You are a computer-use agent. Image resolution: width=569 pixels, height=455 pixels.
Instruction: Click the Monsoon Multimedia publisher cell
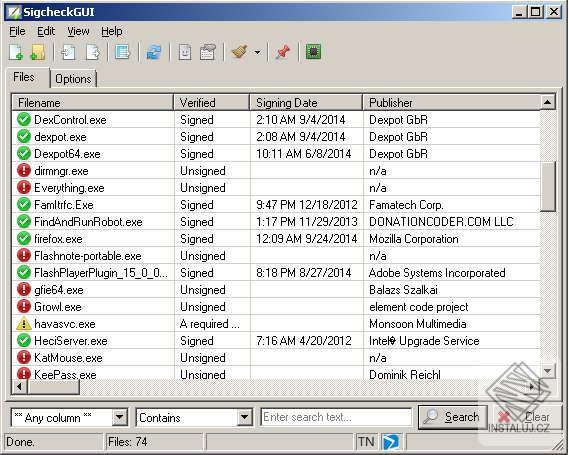click(x=417, y=324)
